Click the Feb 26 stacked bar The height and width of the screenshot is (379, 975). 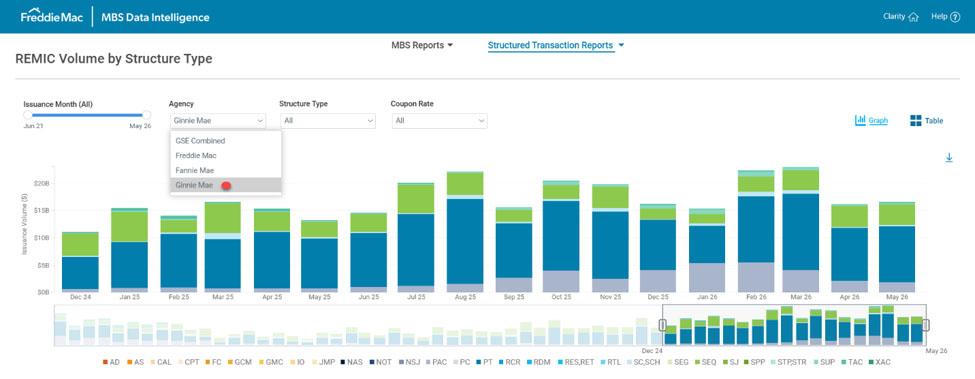tap(756, 231)
